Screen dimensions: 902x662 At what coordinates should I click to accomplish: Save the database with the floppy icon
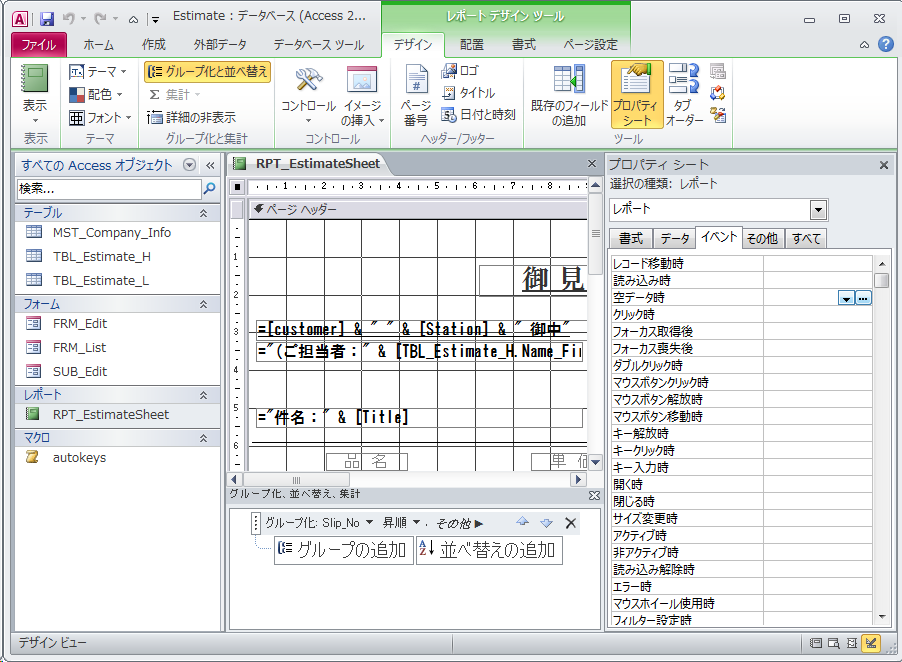coord(47,19)
